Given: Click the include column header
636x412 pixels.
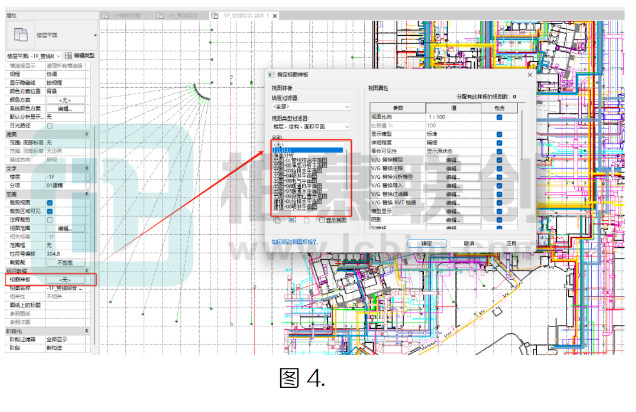Looking at the screenshot, I should coord(499,108).
